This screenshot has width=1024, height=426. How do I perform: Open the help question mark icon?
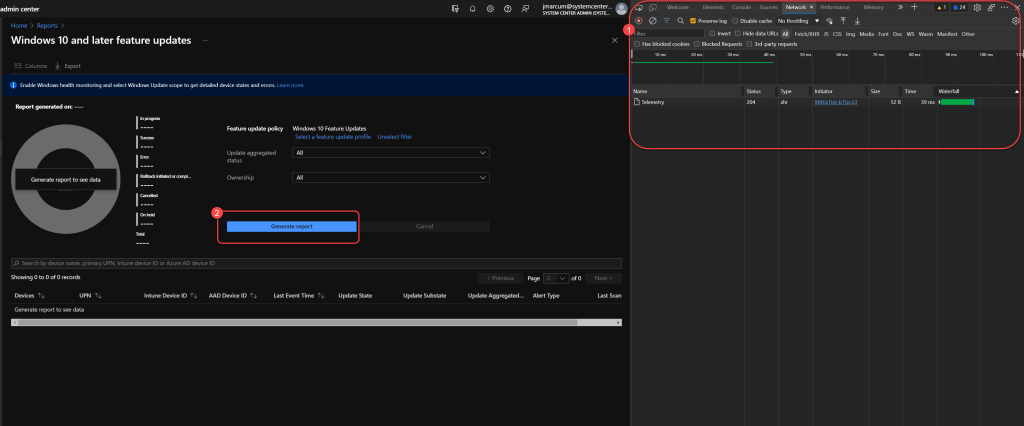click(508, 8)
